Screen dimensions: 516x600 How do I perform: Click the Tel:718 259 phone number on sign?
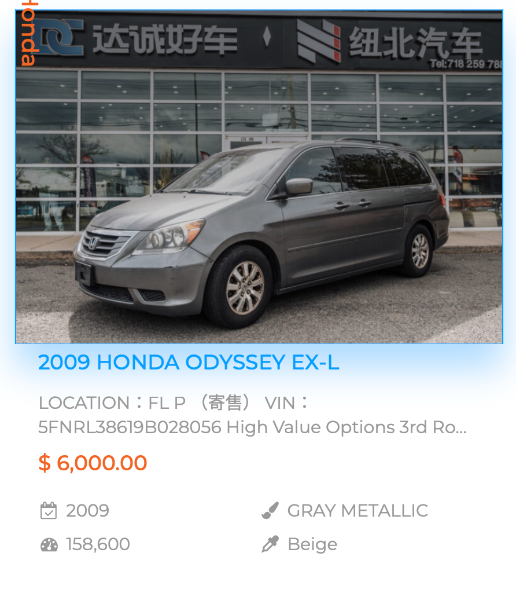pyautogui.click(x=465, y=64)
